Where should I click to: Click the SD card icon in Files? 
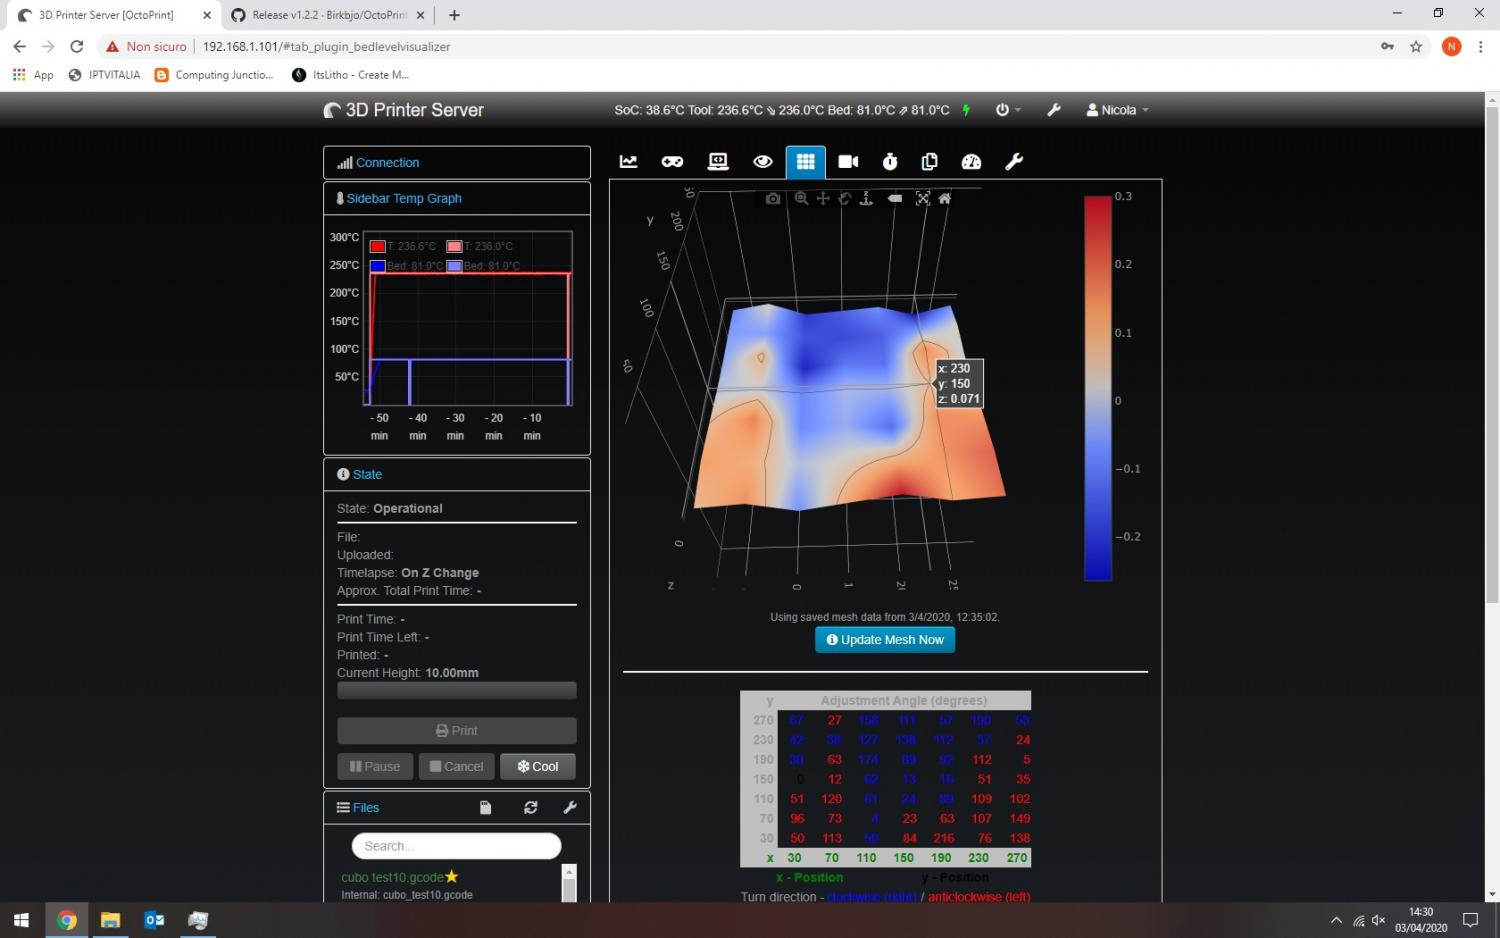click(x=486, y=808)
